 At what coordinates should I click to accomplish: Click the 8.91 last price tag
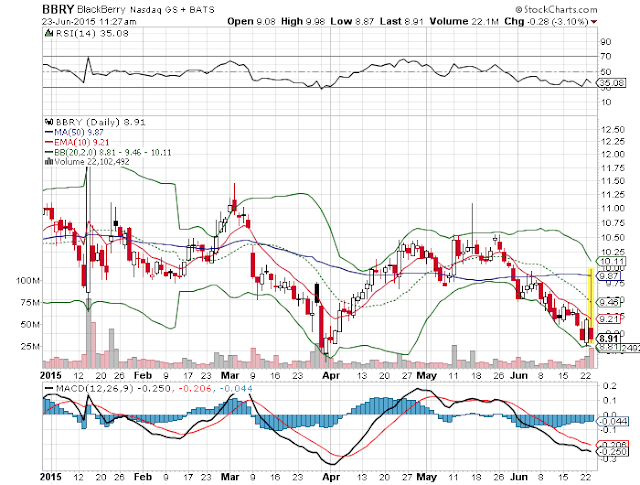(x=608, y=338)
